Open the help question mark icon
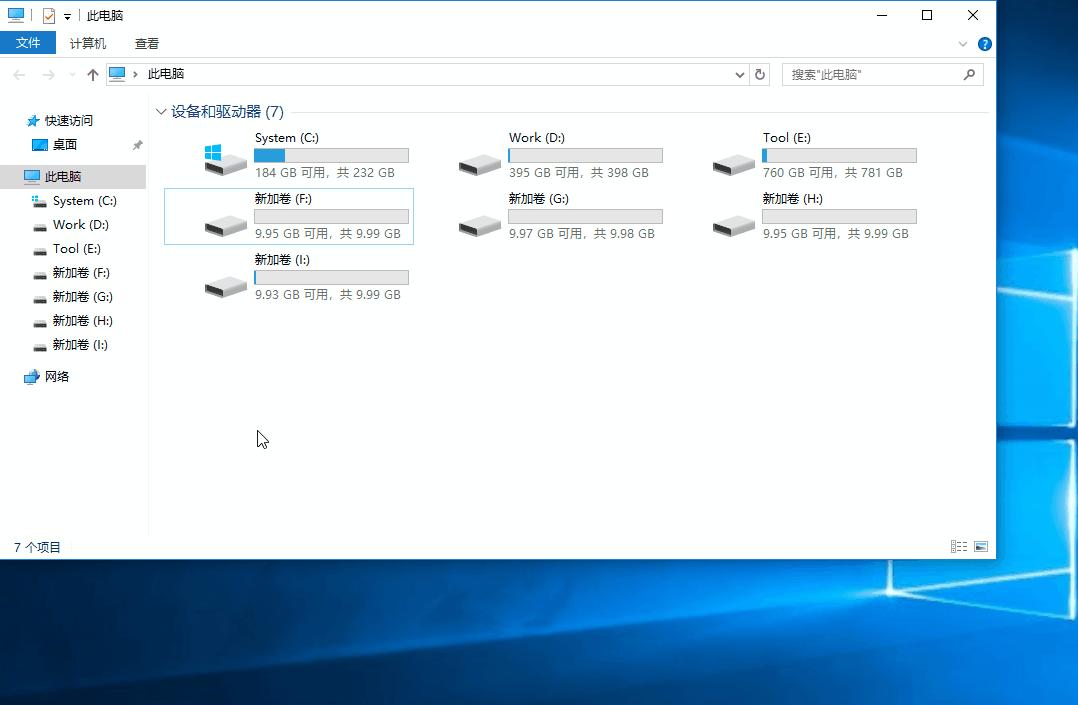 pos(984,44)
